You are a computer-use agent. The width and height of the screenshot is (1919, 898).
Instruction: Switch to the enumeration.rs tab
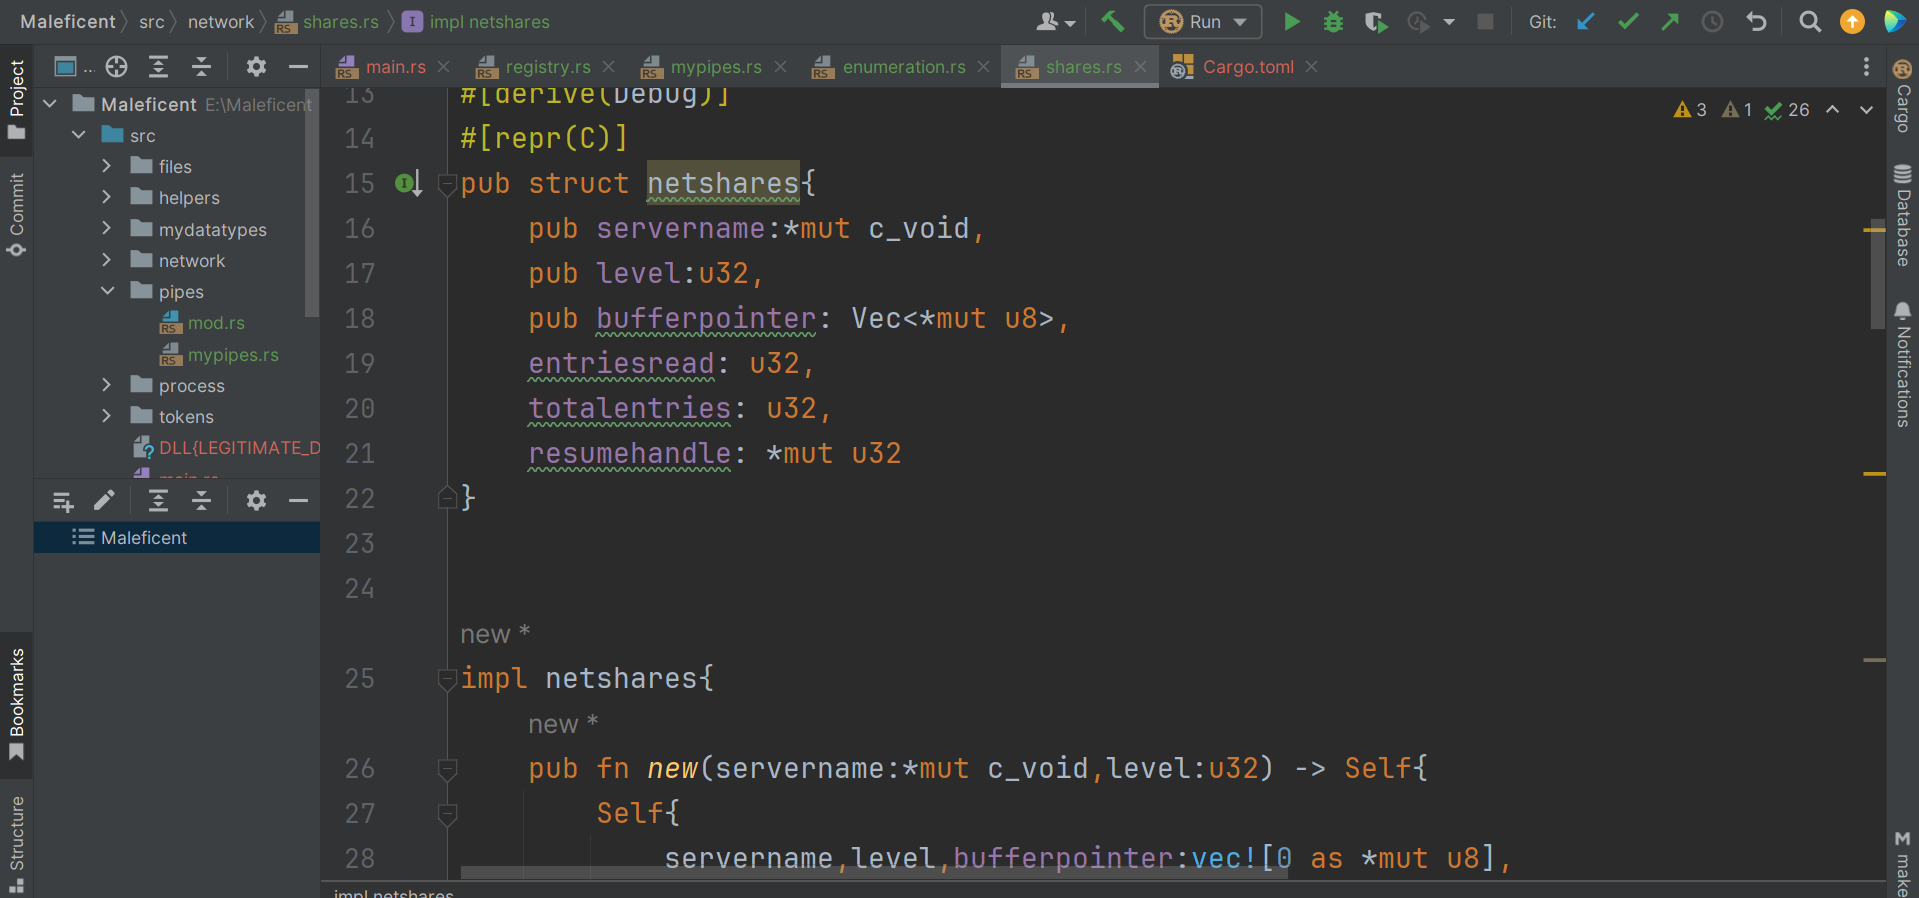903,67
